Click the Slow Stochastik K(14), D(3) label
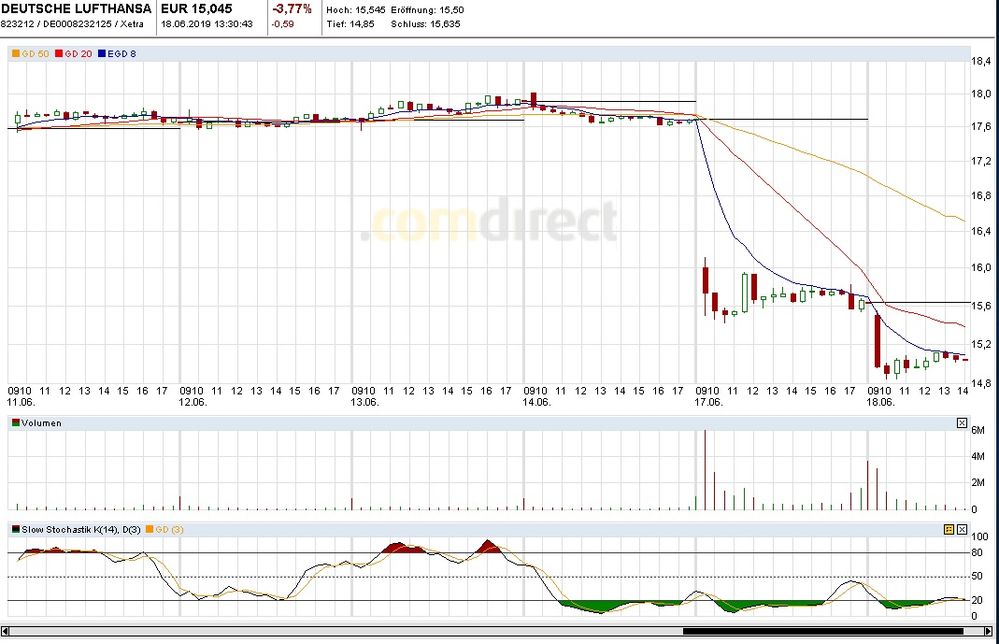Viewport: 999px width, 644px height. coord(81,529)
